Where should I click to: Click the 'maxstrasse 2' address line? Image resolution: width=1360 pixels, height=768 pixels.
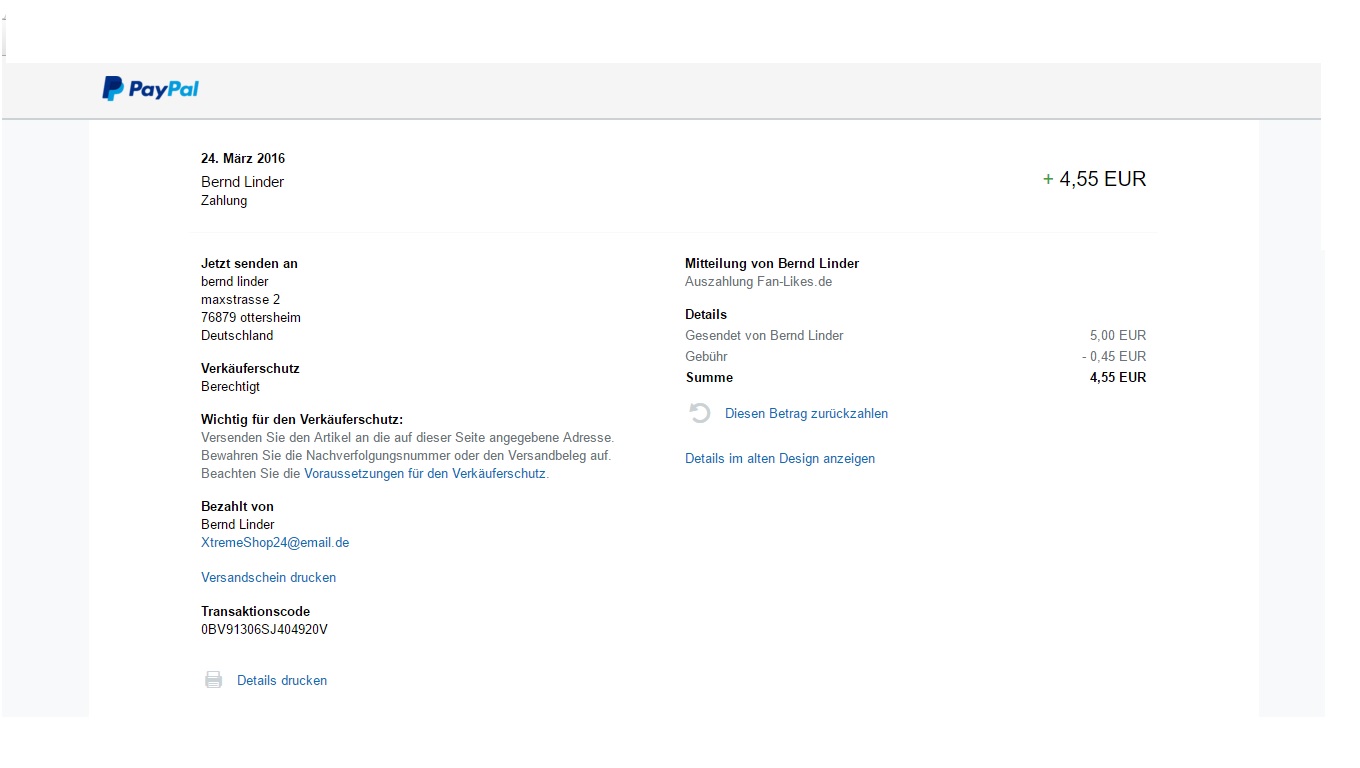tap(240, 299)
